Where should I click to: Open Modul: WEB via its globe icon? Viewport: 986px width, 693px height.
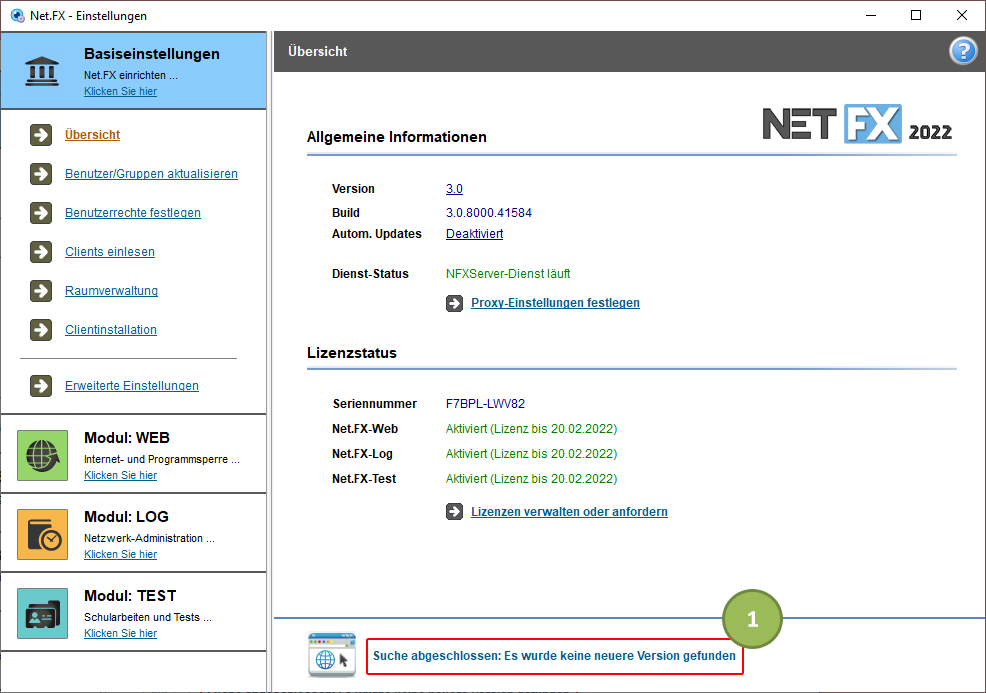[x=42, y=455]
